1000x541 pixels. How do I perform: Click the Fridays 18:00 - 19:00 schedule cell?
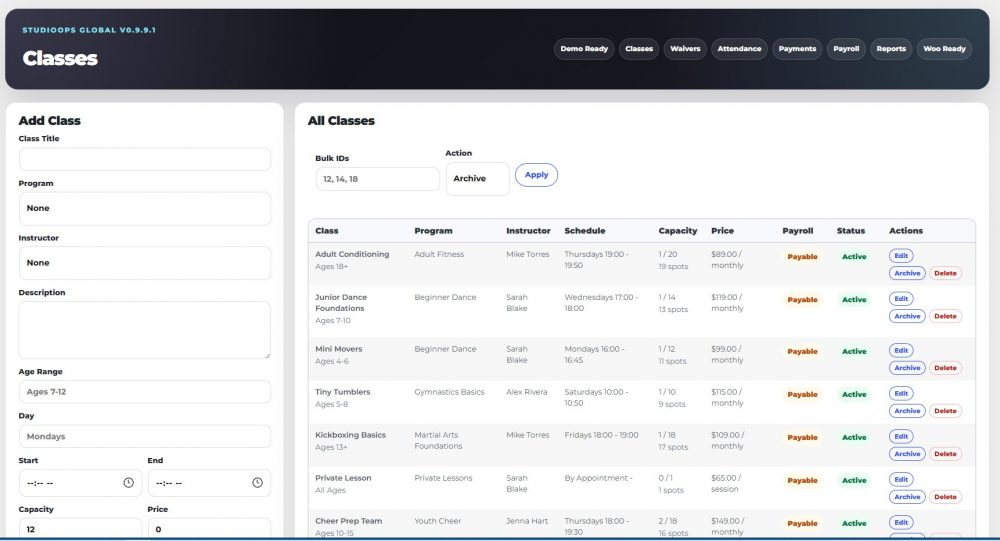pyautogui.click(x=601, y=435)
